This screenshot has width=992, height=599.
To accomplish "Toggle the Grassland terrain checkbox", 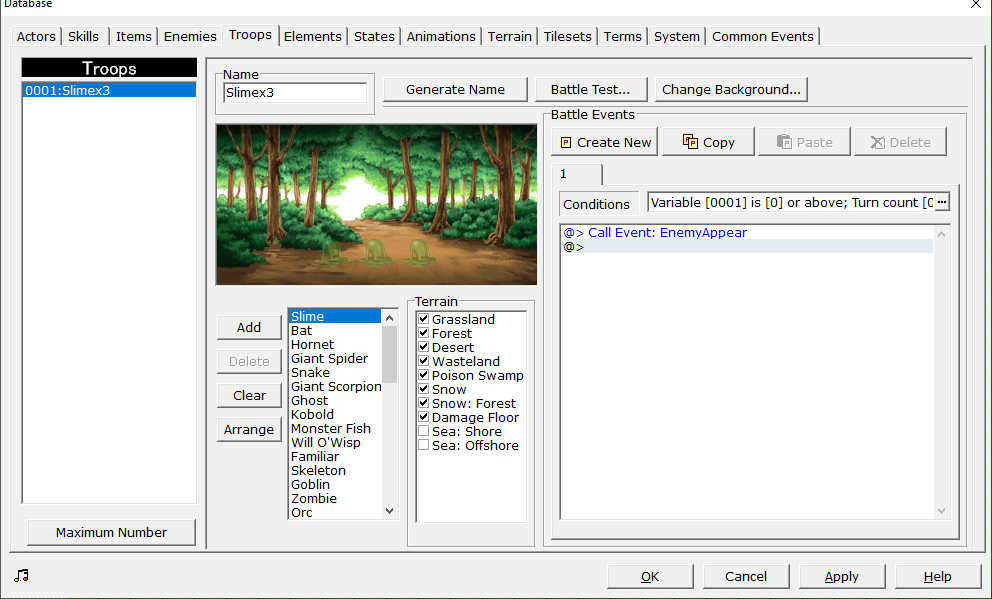I will pyautogui.click(x=424, y=319).
